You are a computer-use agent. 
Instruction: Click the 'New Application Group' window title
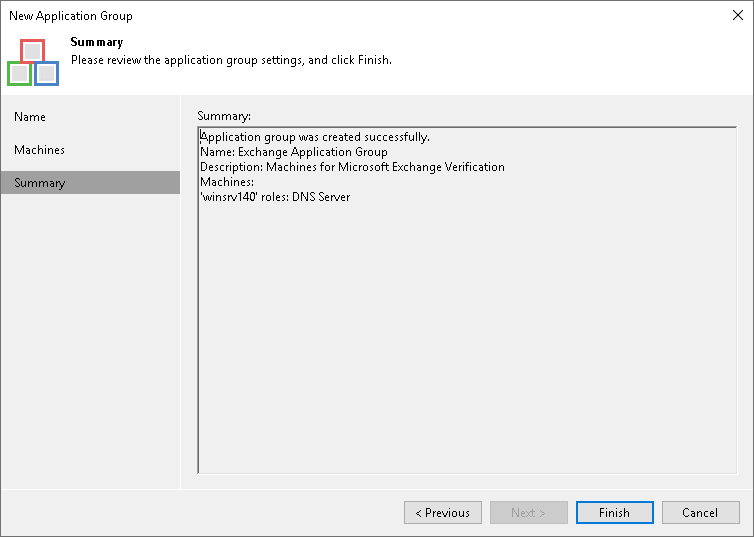point(71,16)
